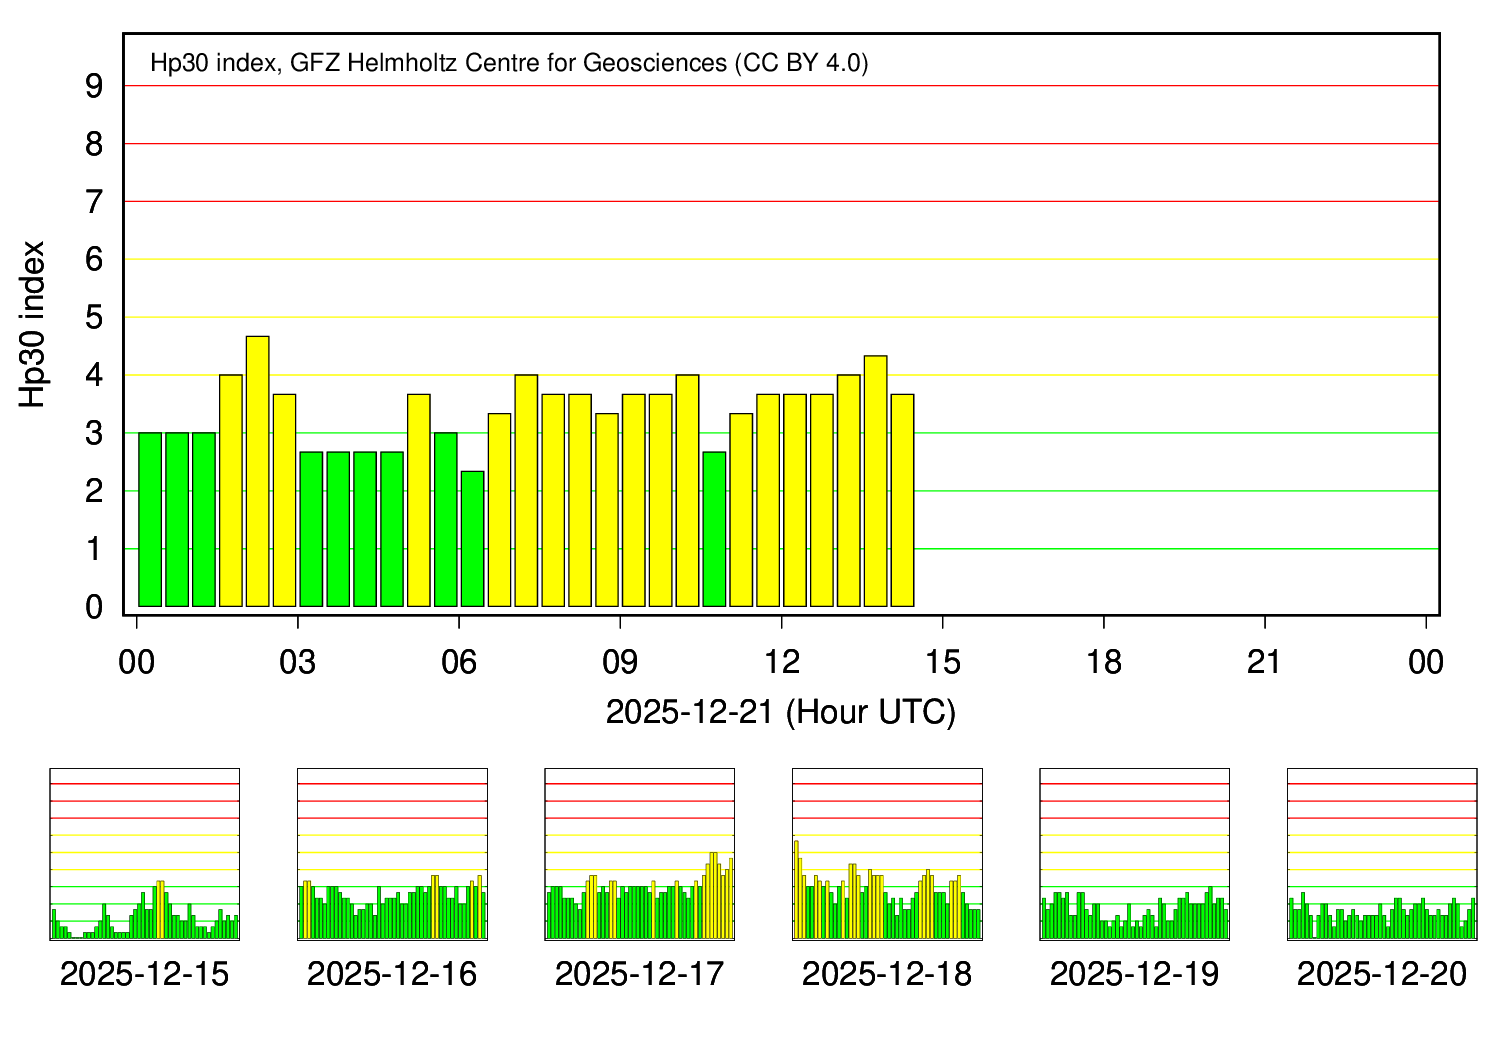The image size is (1500, 1050).
Task: Click the shortest green bar in main chart
Action: [472, 539]
